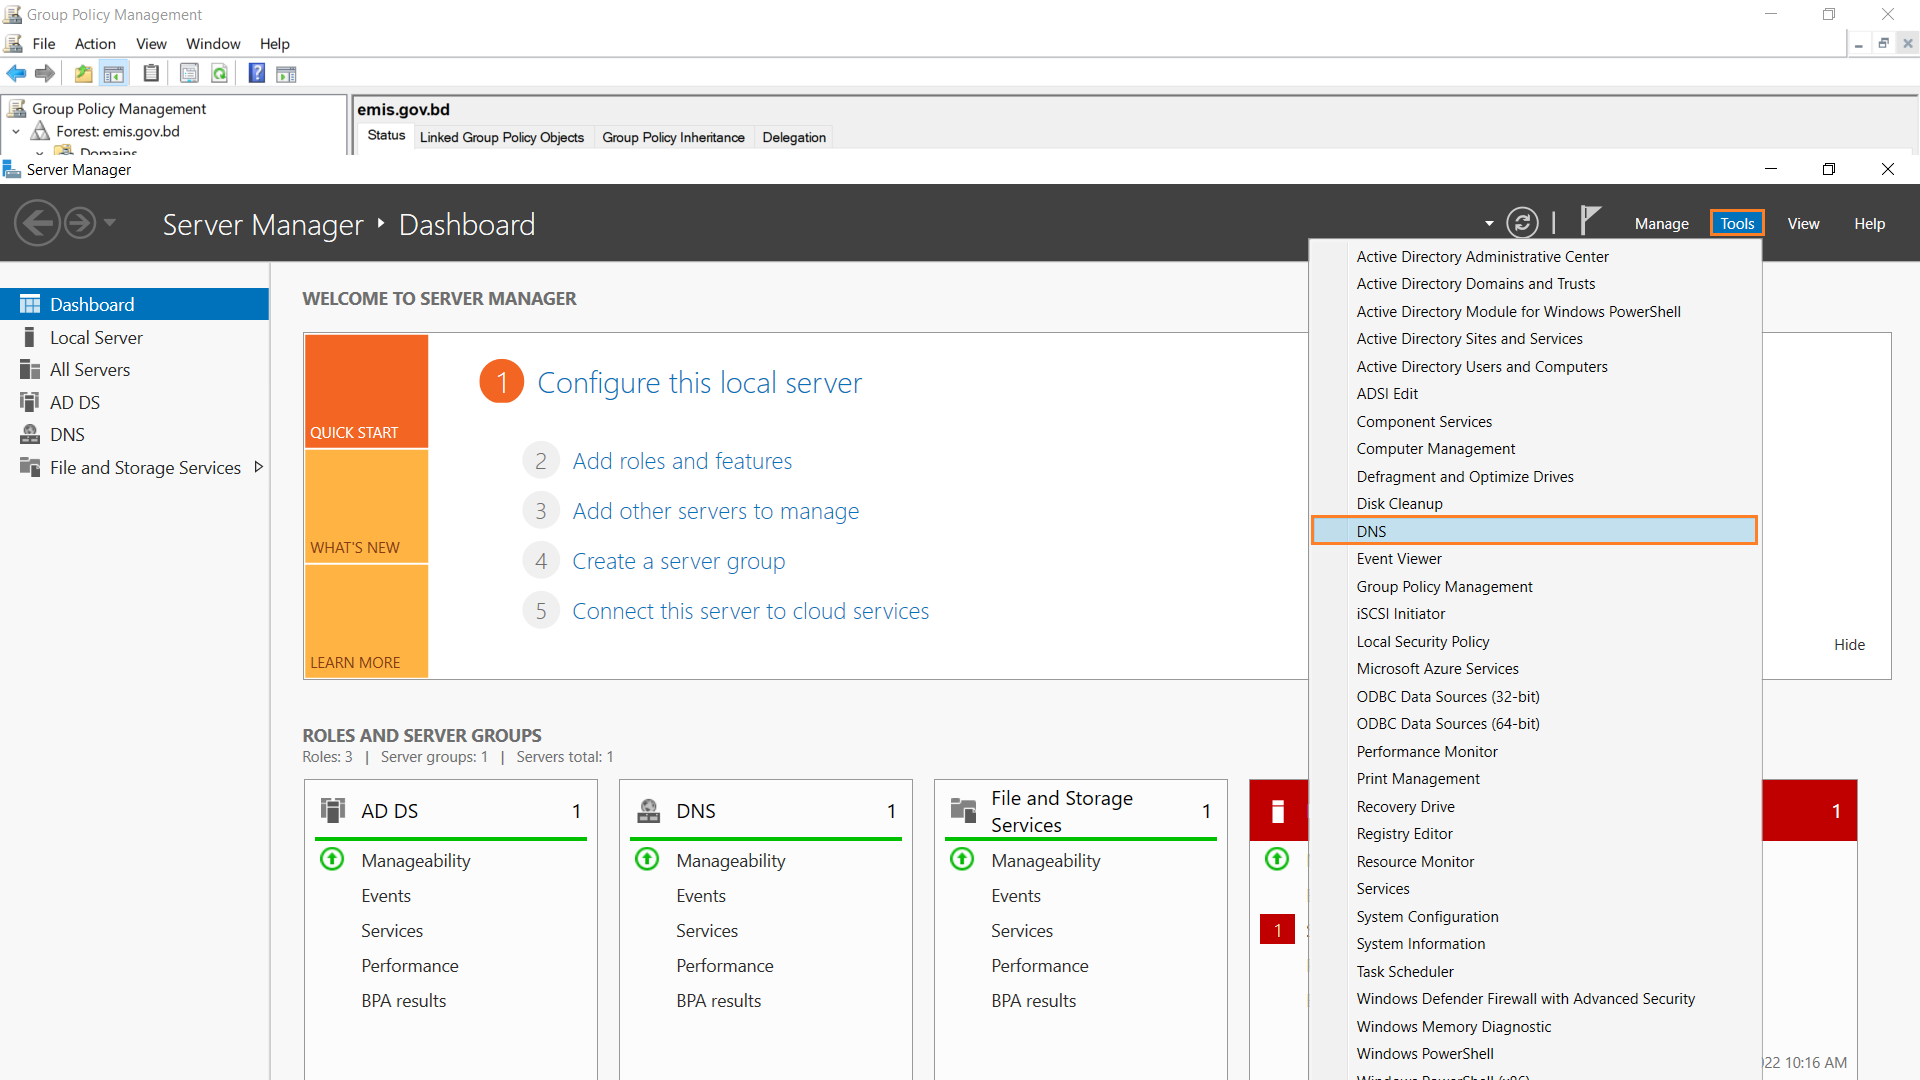Viewport: 1920px width, 1080px height.
Task: Click the blue Help question mark icon
Action: point(257,73)
